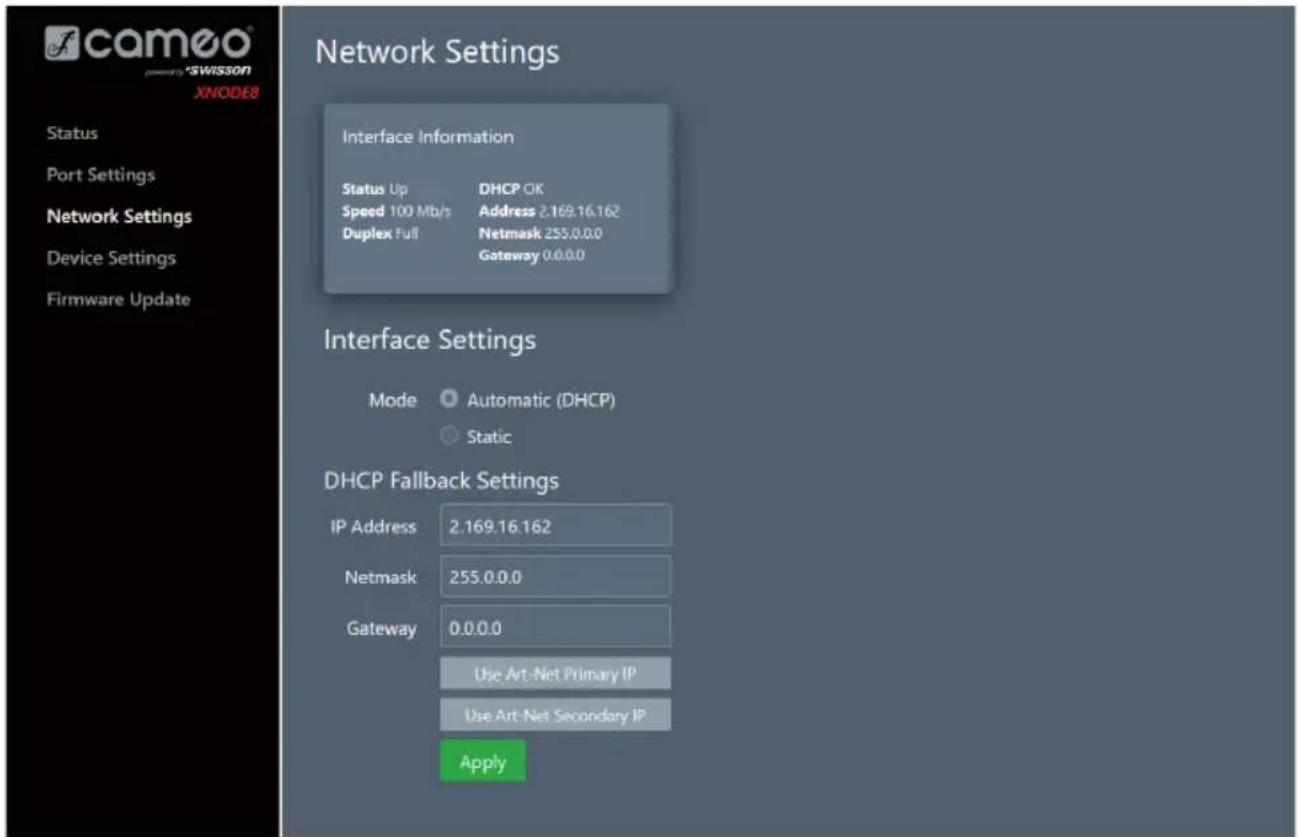
Task: Click the Speed 100 Mb/s text
Action: (x=397, y=211)
